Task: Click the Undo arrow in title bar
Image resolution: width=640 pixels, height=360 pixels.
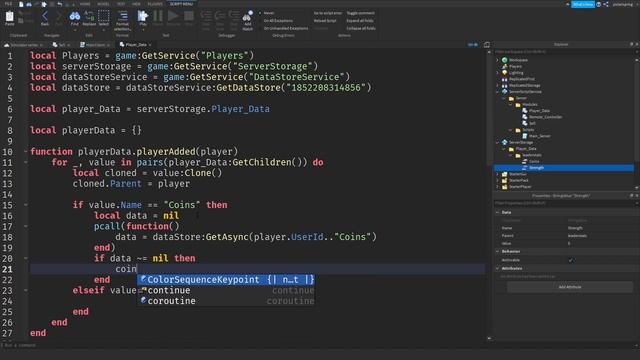Action: pyautogui.click(x=60, y=4)
